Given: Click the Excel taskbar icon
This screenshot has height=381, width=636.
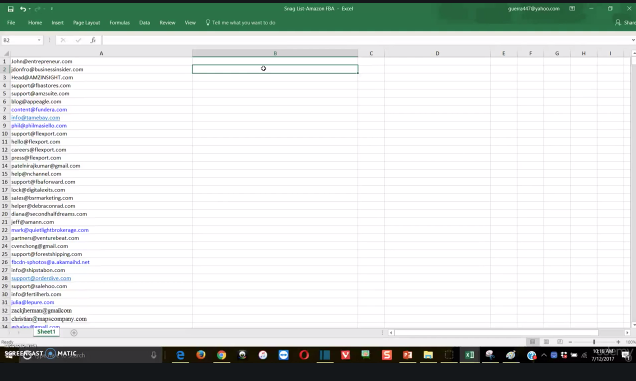Looking at the screenshot, I should [469, 355].
